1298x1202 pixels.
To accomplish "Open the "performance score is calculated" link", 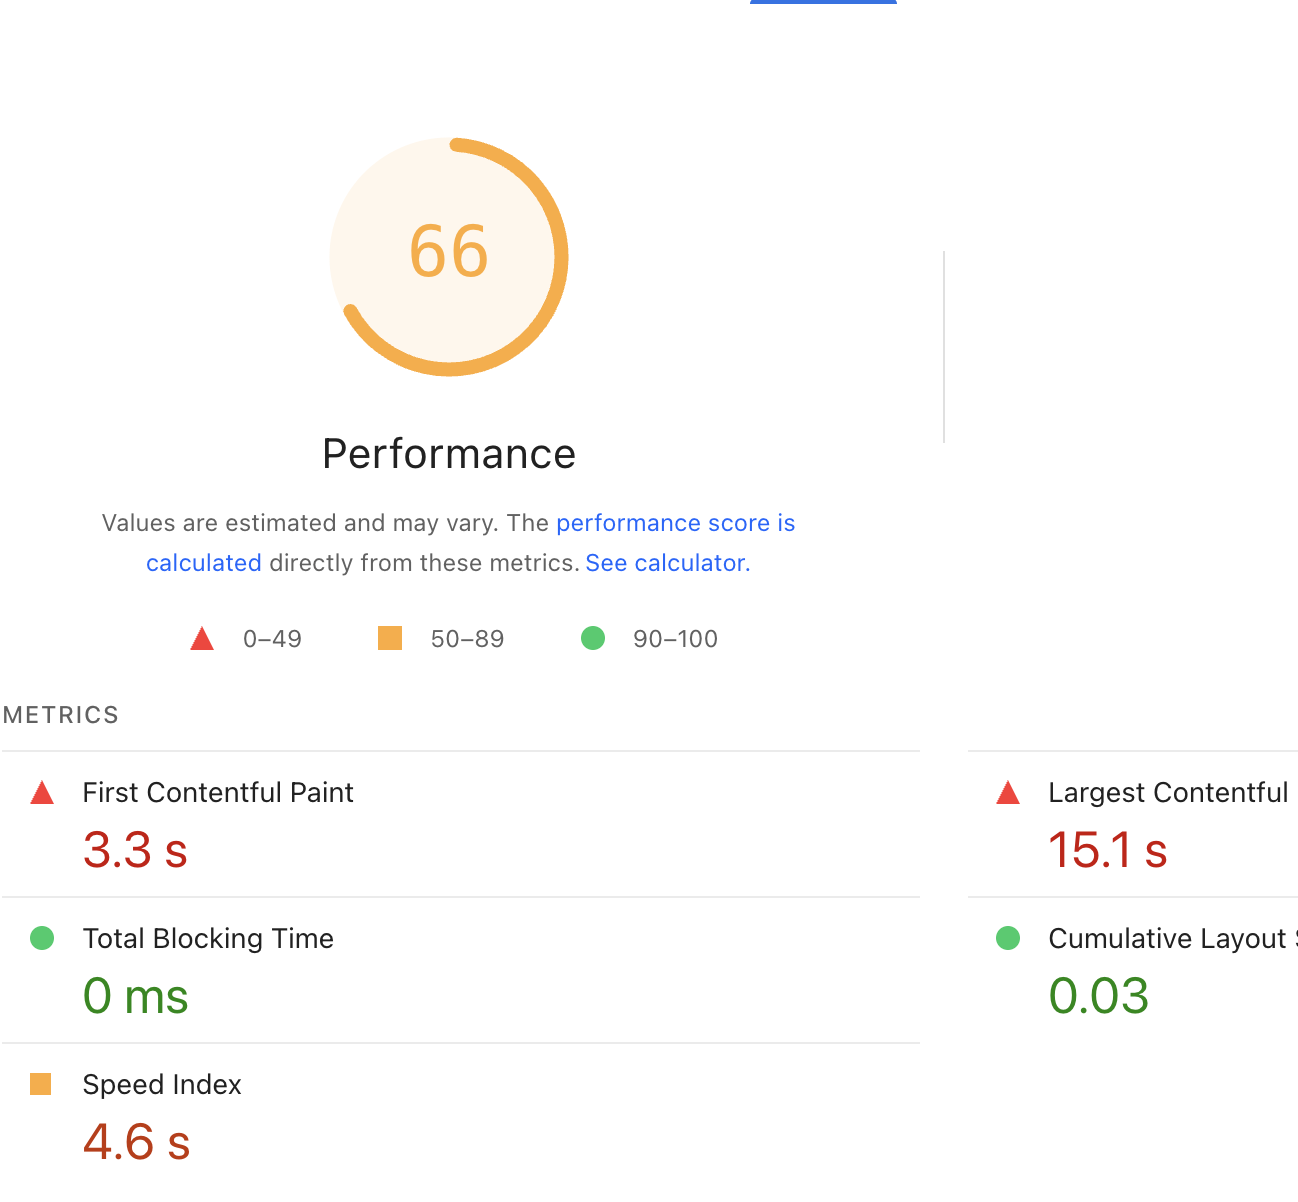I will tap(675, 523).
